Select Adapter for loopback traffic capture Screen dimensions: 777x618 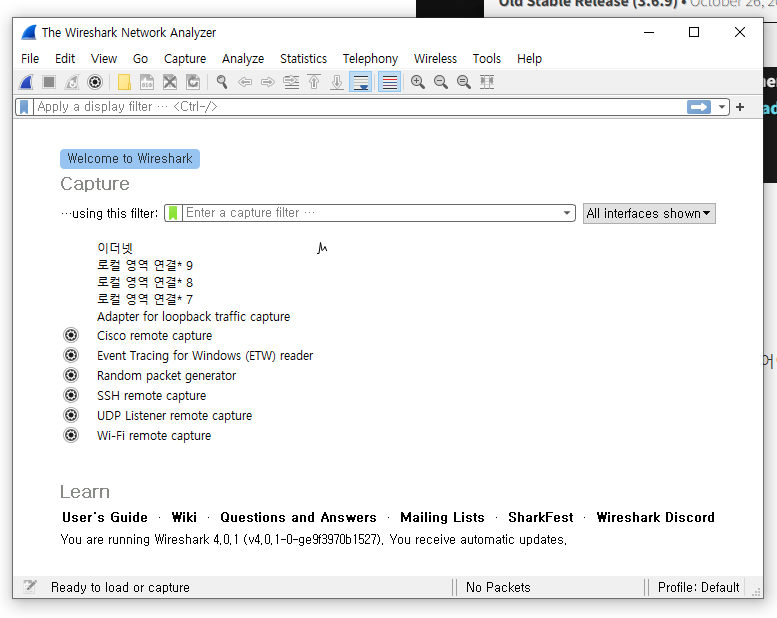click(x=193, y=317)
